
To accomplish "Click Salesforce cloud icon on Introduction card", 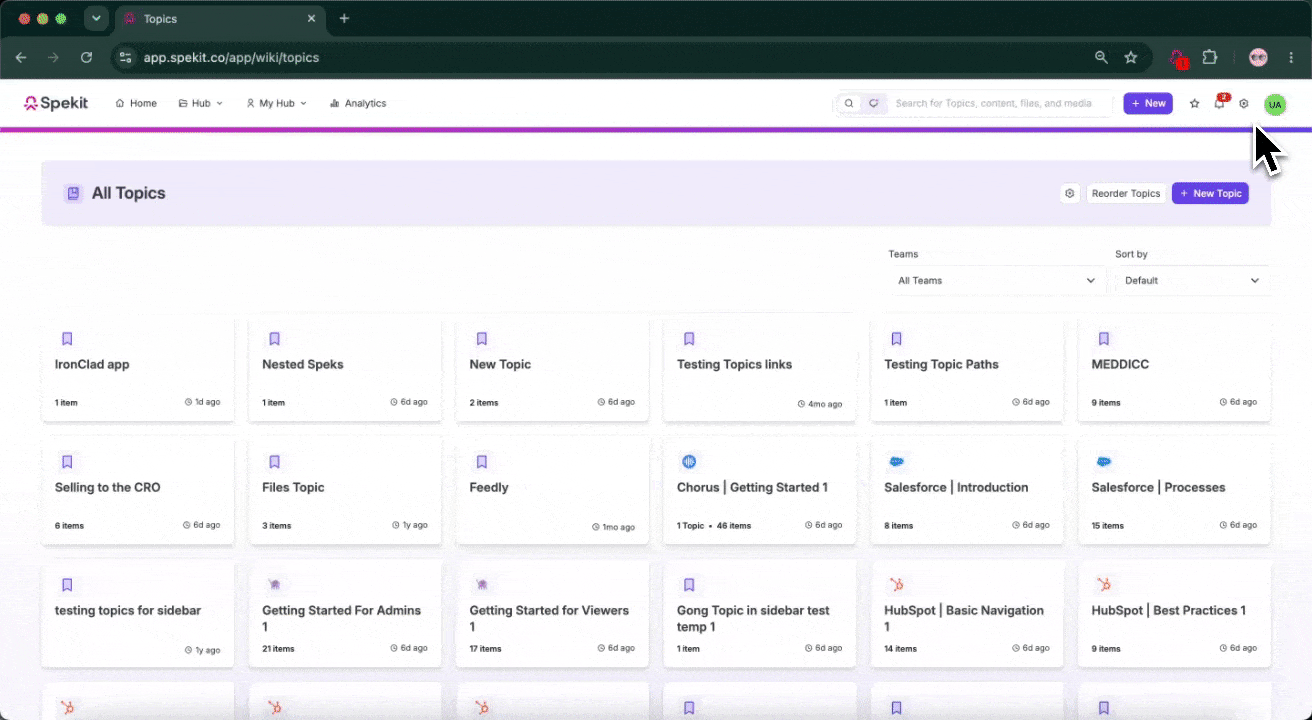I will 896,461.
